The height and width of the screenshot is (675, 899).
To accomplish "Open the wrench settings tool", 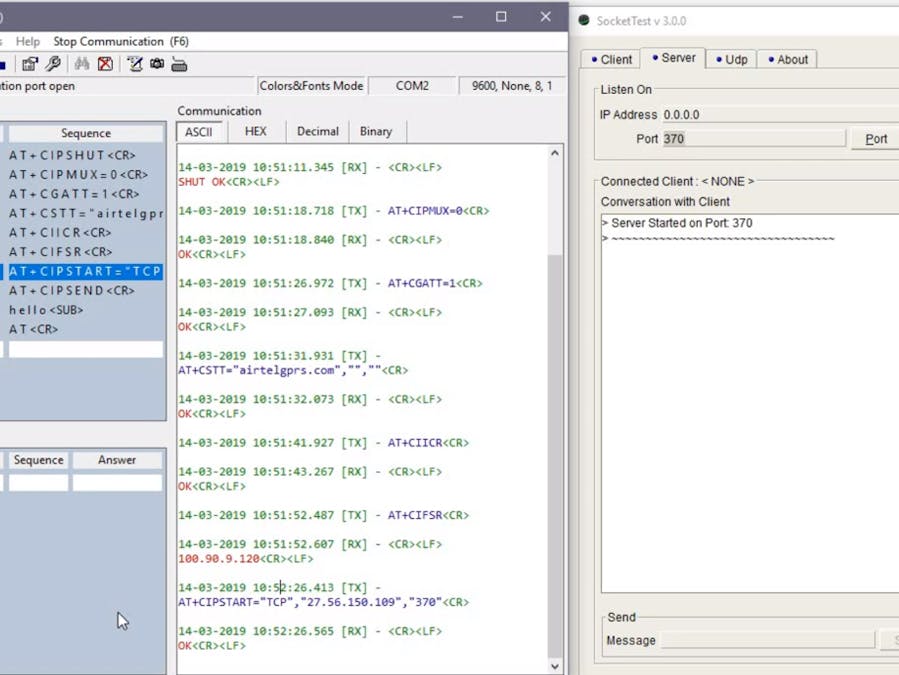I will (53, 64).
